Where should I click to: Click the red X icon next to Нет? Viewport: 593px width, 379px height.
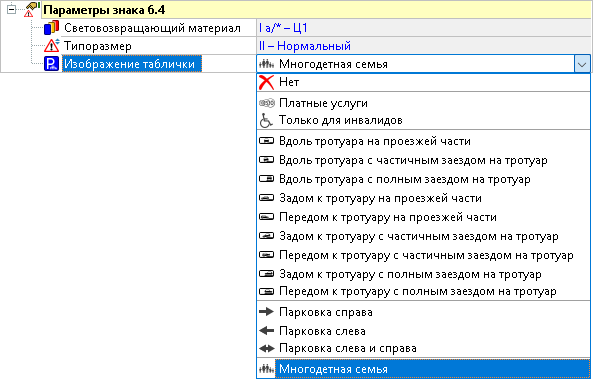pos(266,82)
